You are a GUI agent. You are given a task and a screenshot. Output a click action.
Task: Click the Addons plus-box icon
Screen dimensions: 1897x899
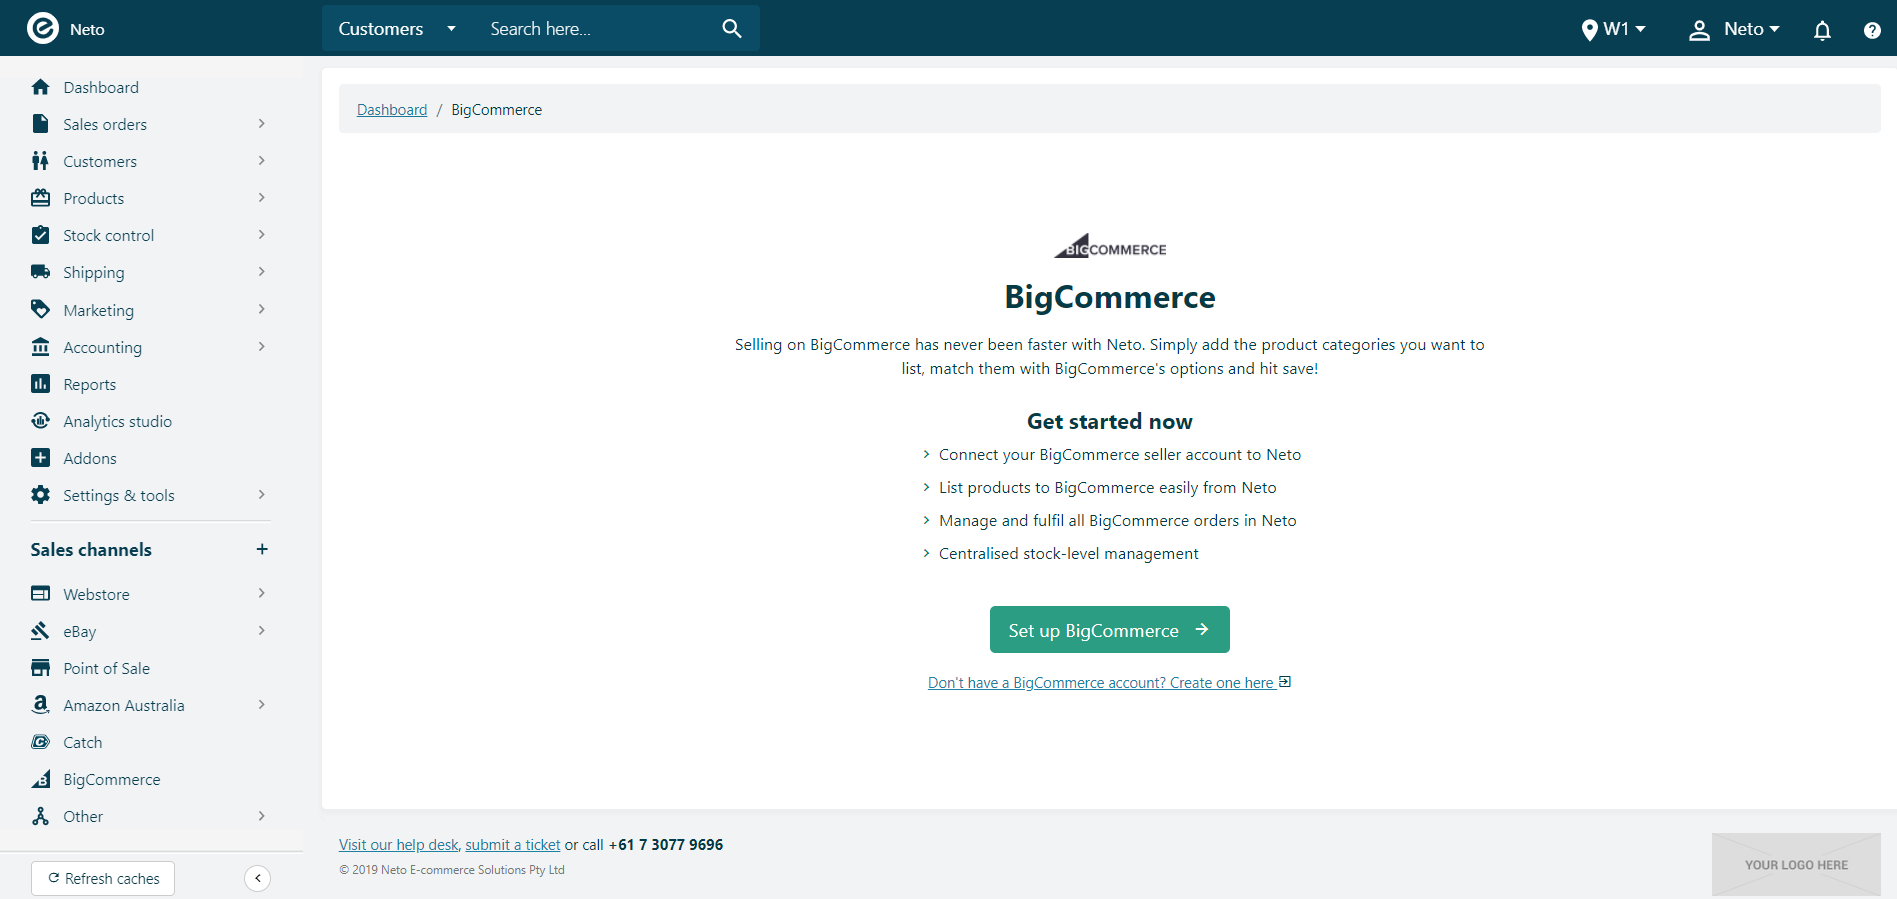click(x=40, y=458)
